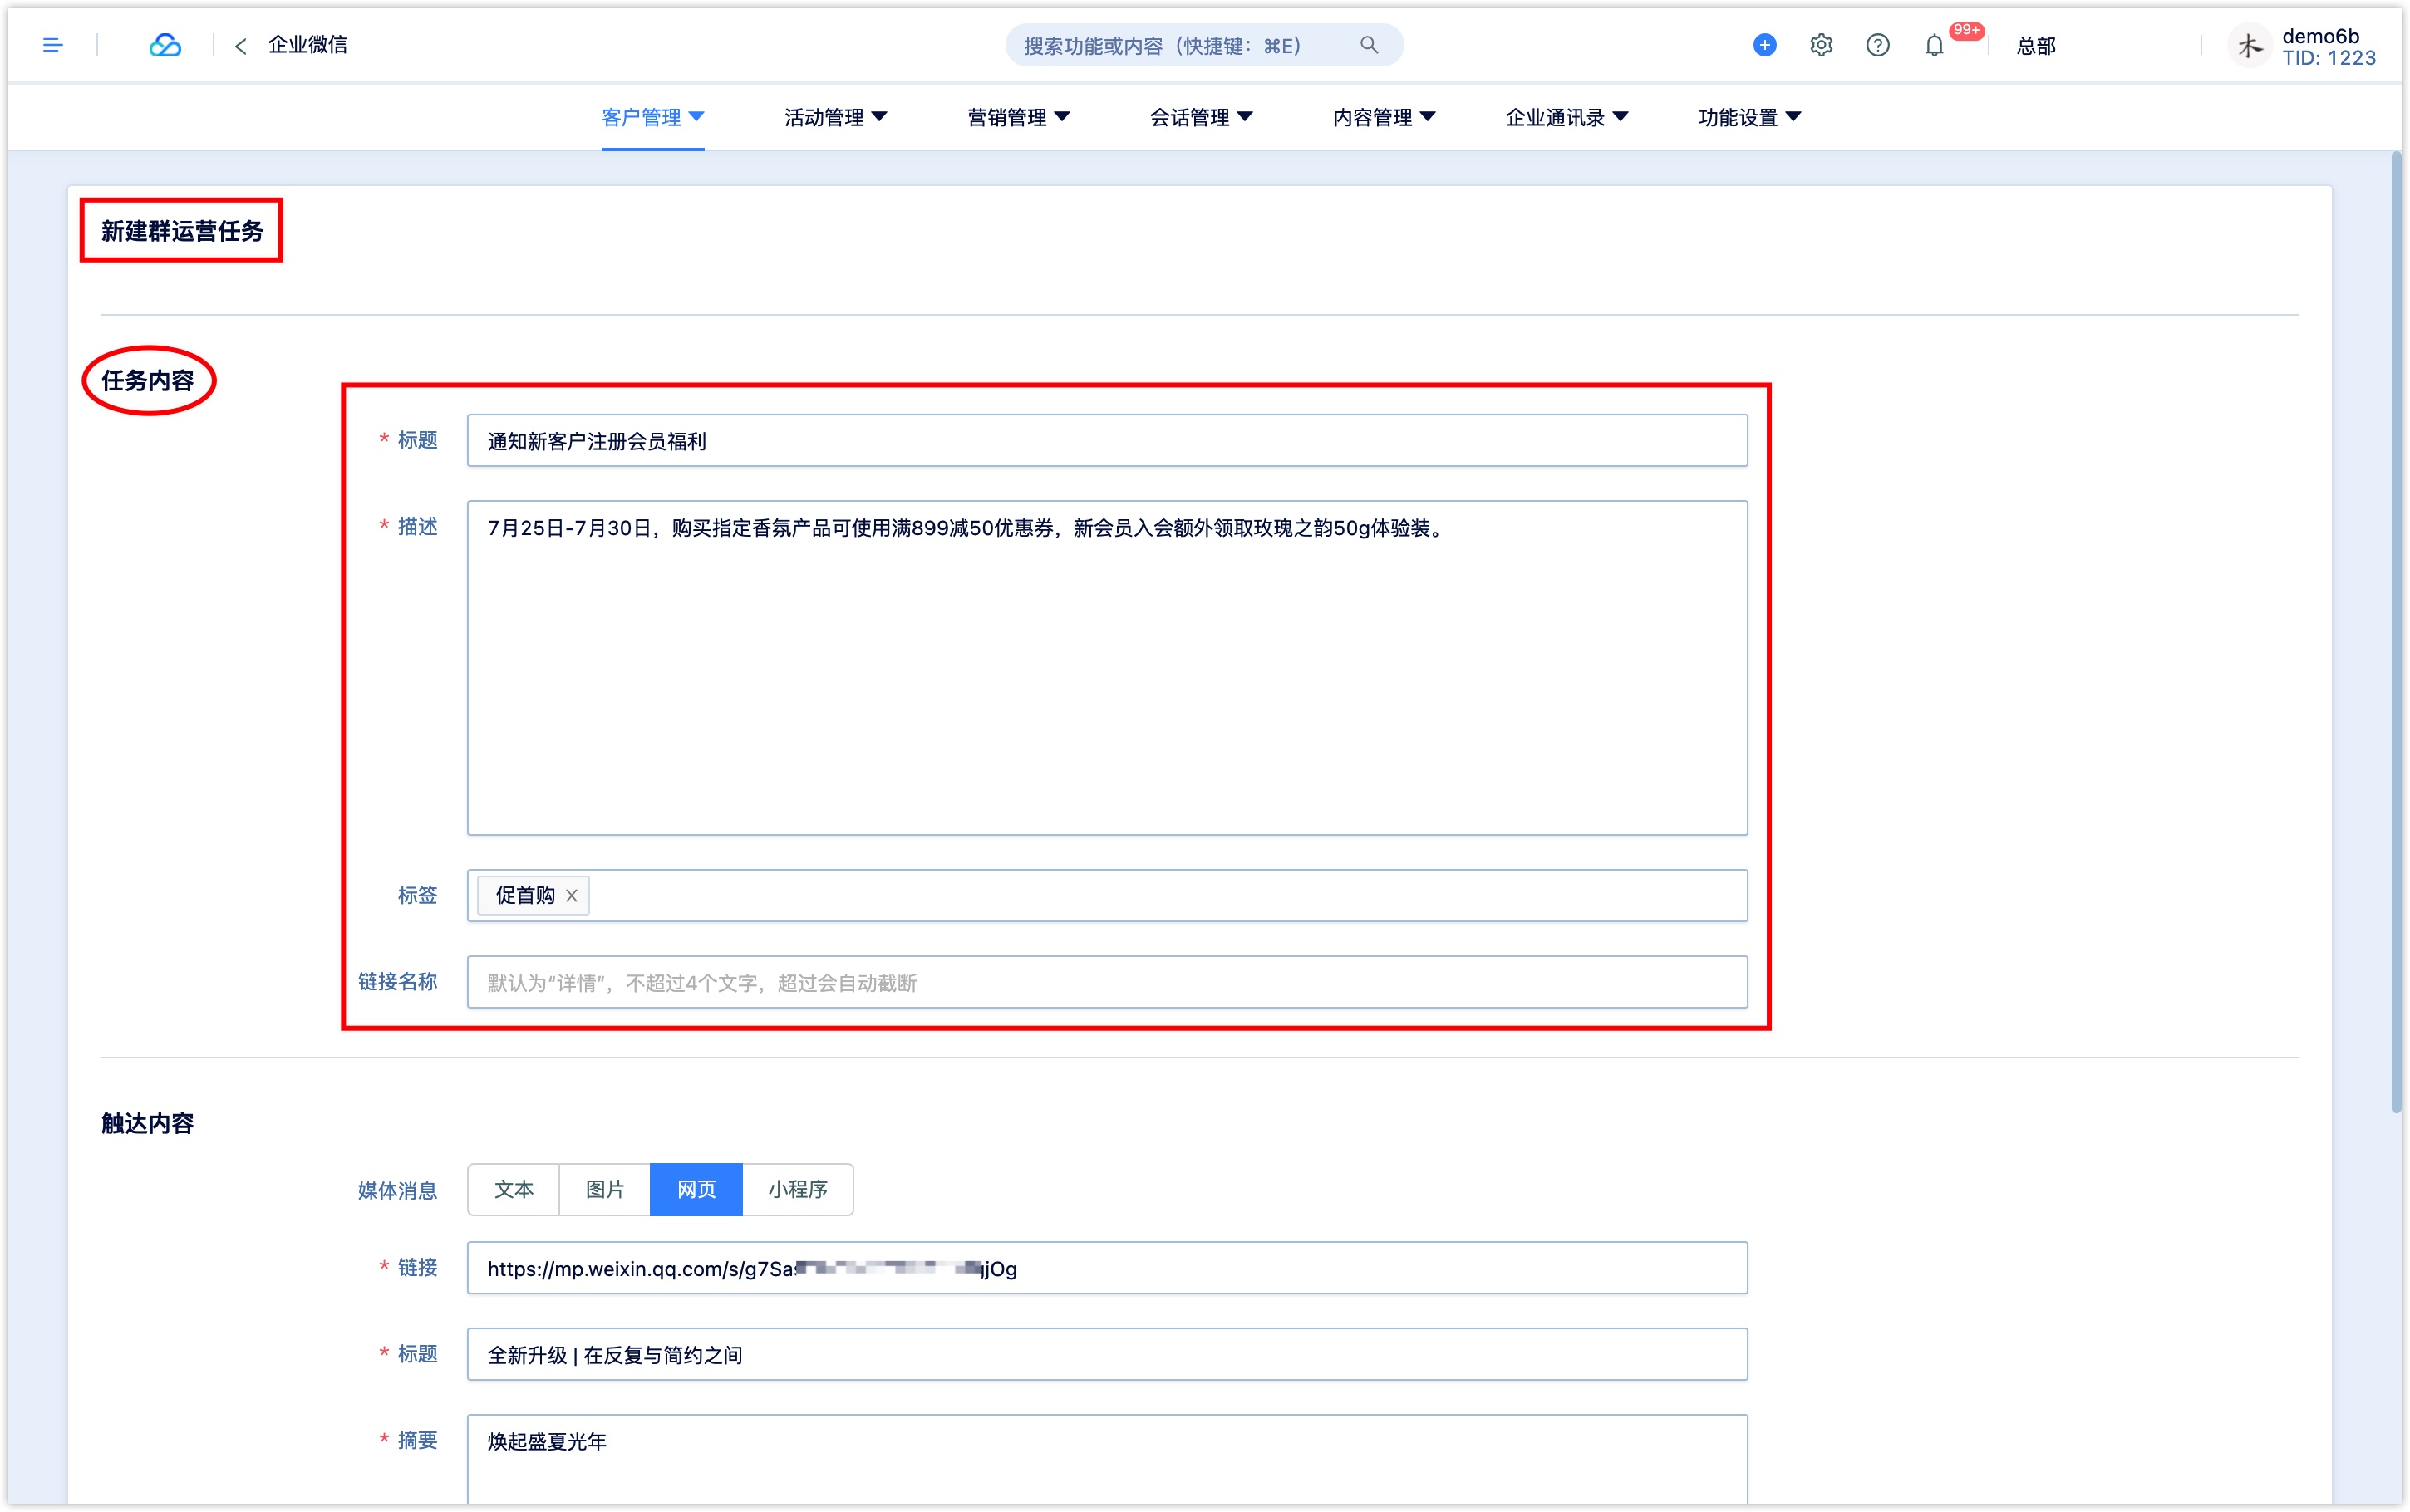The width and height of the screenshot is (2410, 1512).
Task: Click the 总部 organization label
Action: point(2036,46)
